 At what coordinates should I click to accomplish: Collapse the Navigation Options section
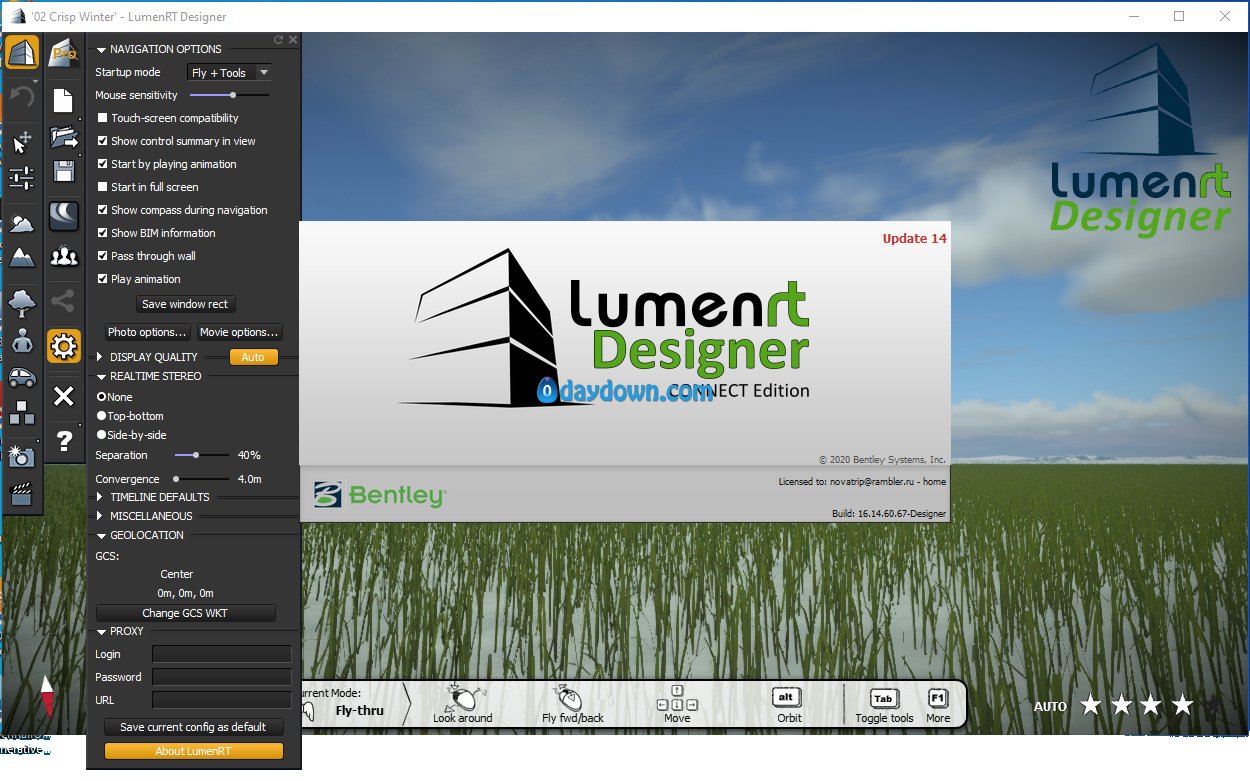(x=101, y=49)
